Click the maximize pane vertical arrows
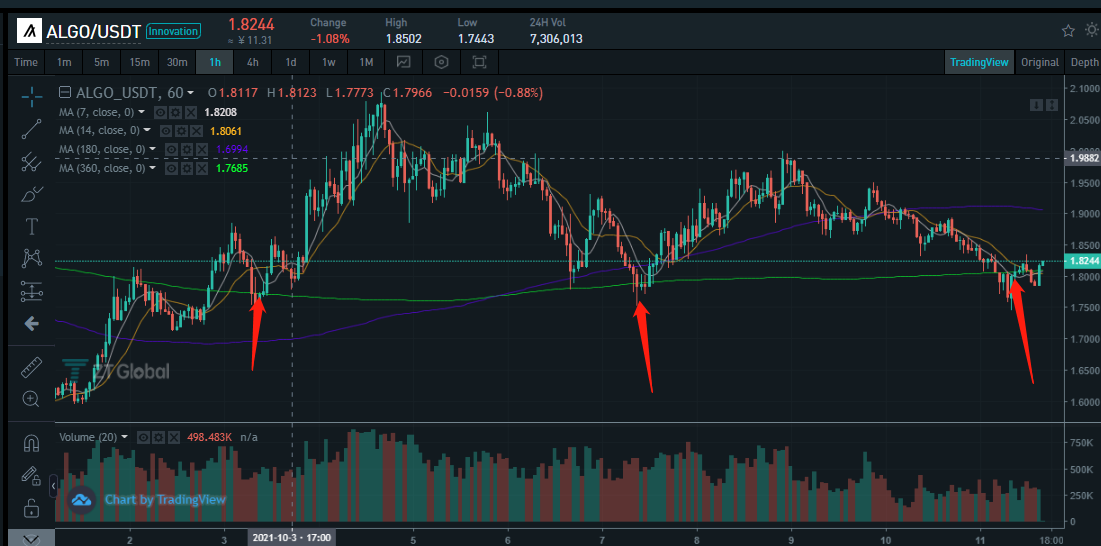 coord(1051,105)
